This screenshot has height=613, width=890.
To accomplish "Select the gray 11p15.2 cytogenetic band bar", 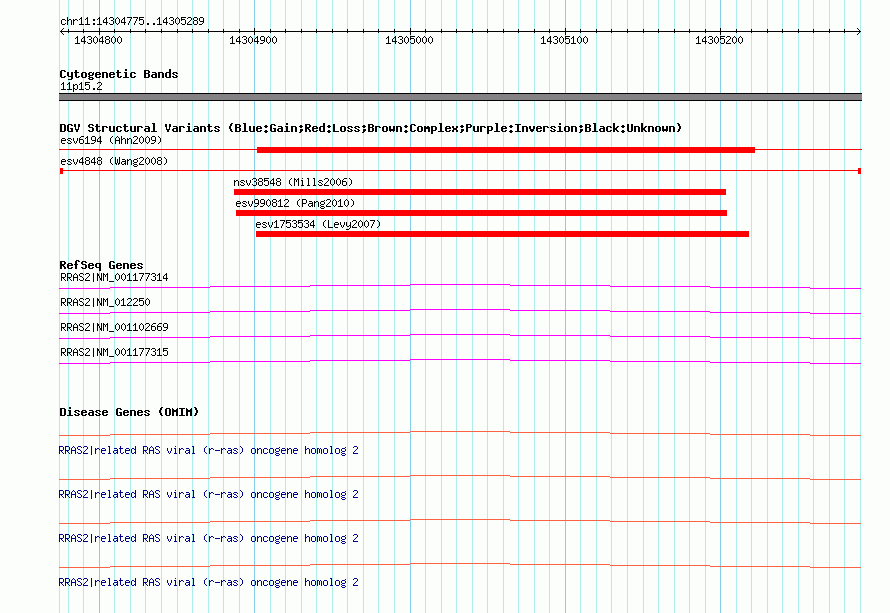I will pos(460,97).
